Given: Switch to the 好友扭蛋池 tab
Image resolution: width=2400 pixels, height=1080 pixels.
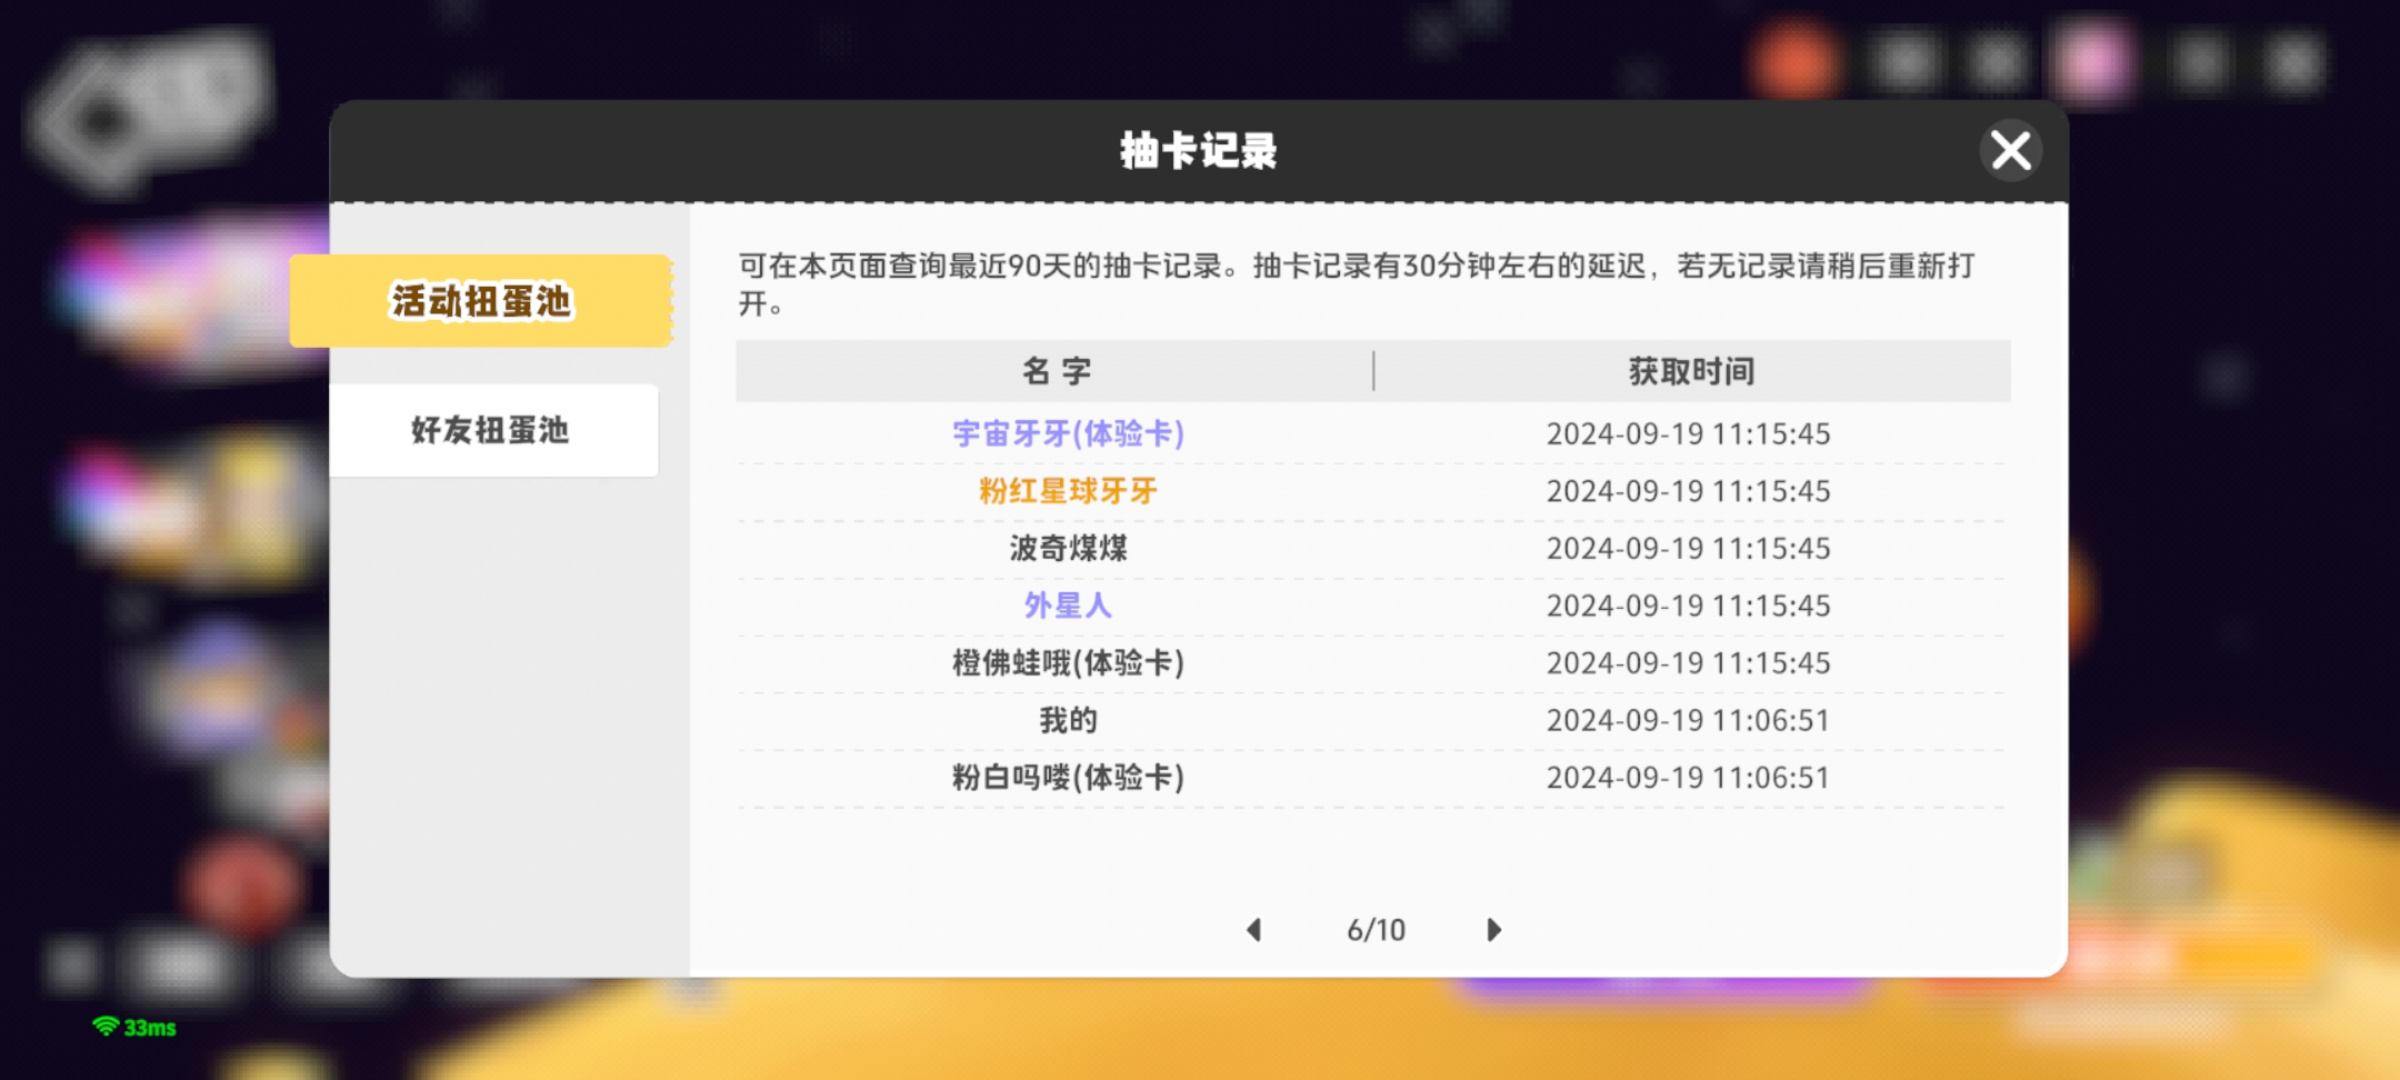Looking at the screenshot, I should point(493,430).
